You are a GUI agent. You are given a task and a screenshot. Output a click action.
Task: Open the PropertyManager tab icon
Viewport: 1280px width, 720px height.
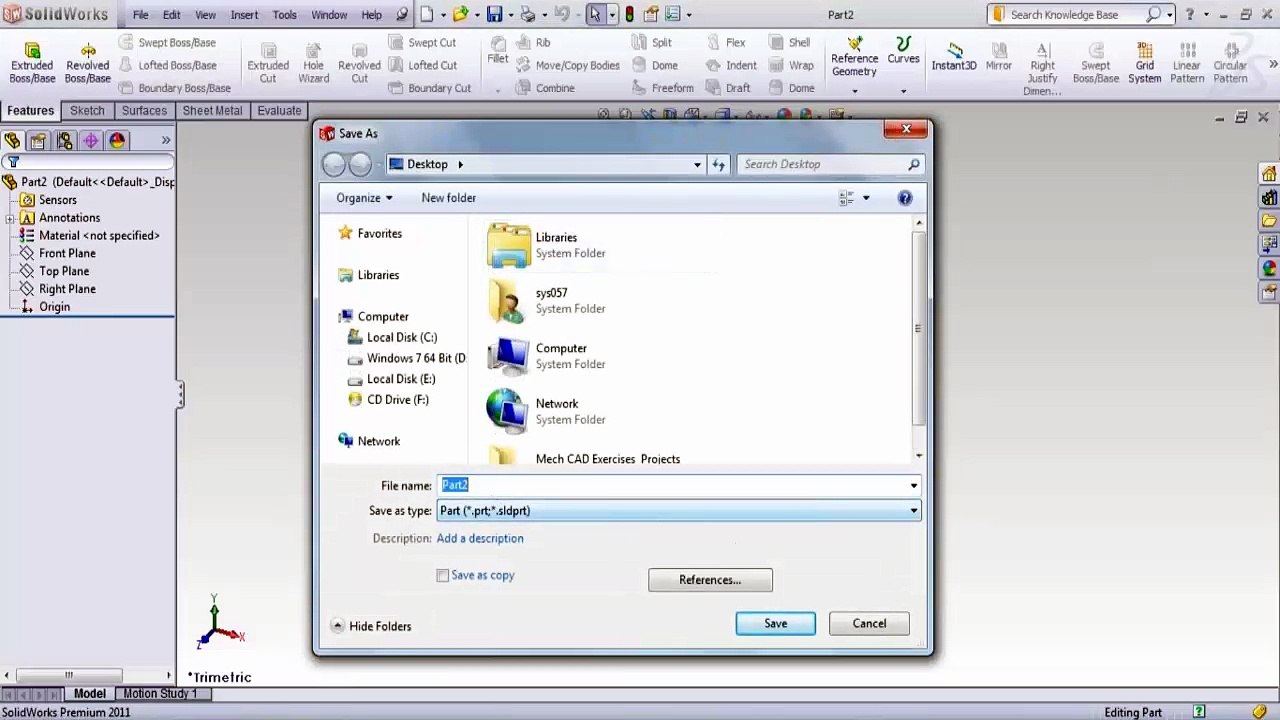(x=38, y=141)
